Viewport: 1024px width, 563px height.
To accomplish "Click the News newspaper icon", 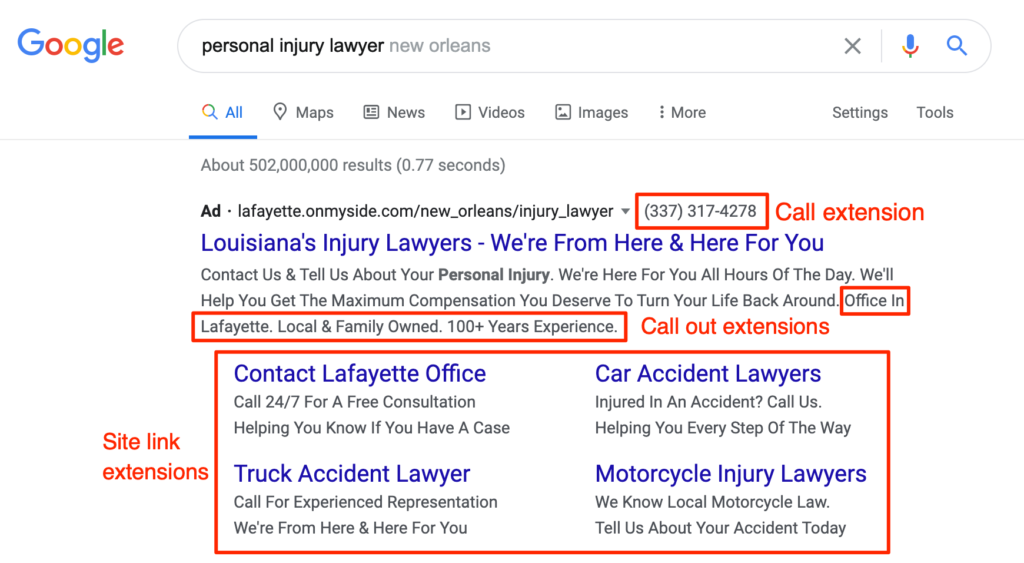I will pyautogui.click(x=372, y=112).
